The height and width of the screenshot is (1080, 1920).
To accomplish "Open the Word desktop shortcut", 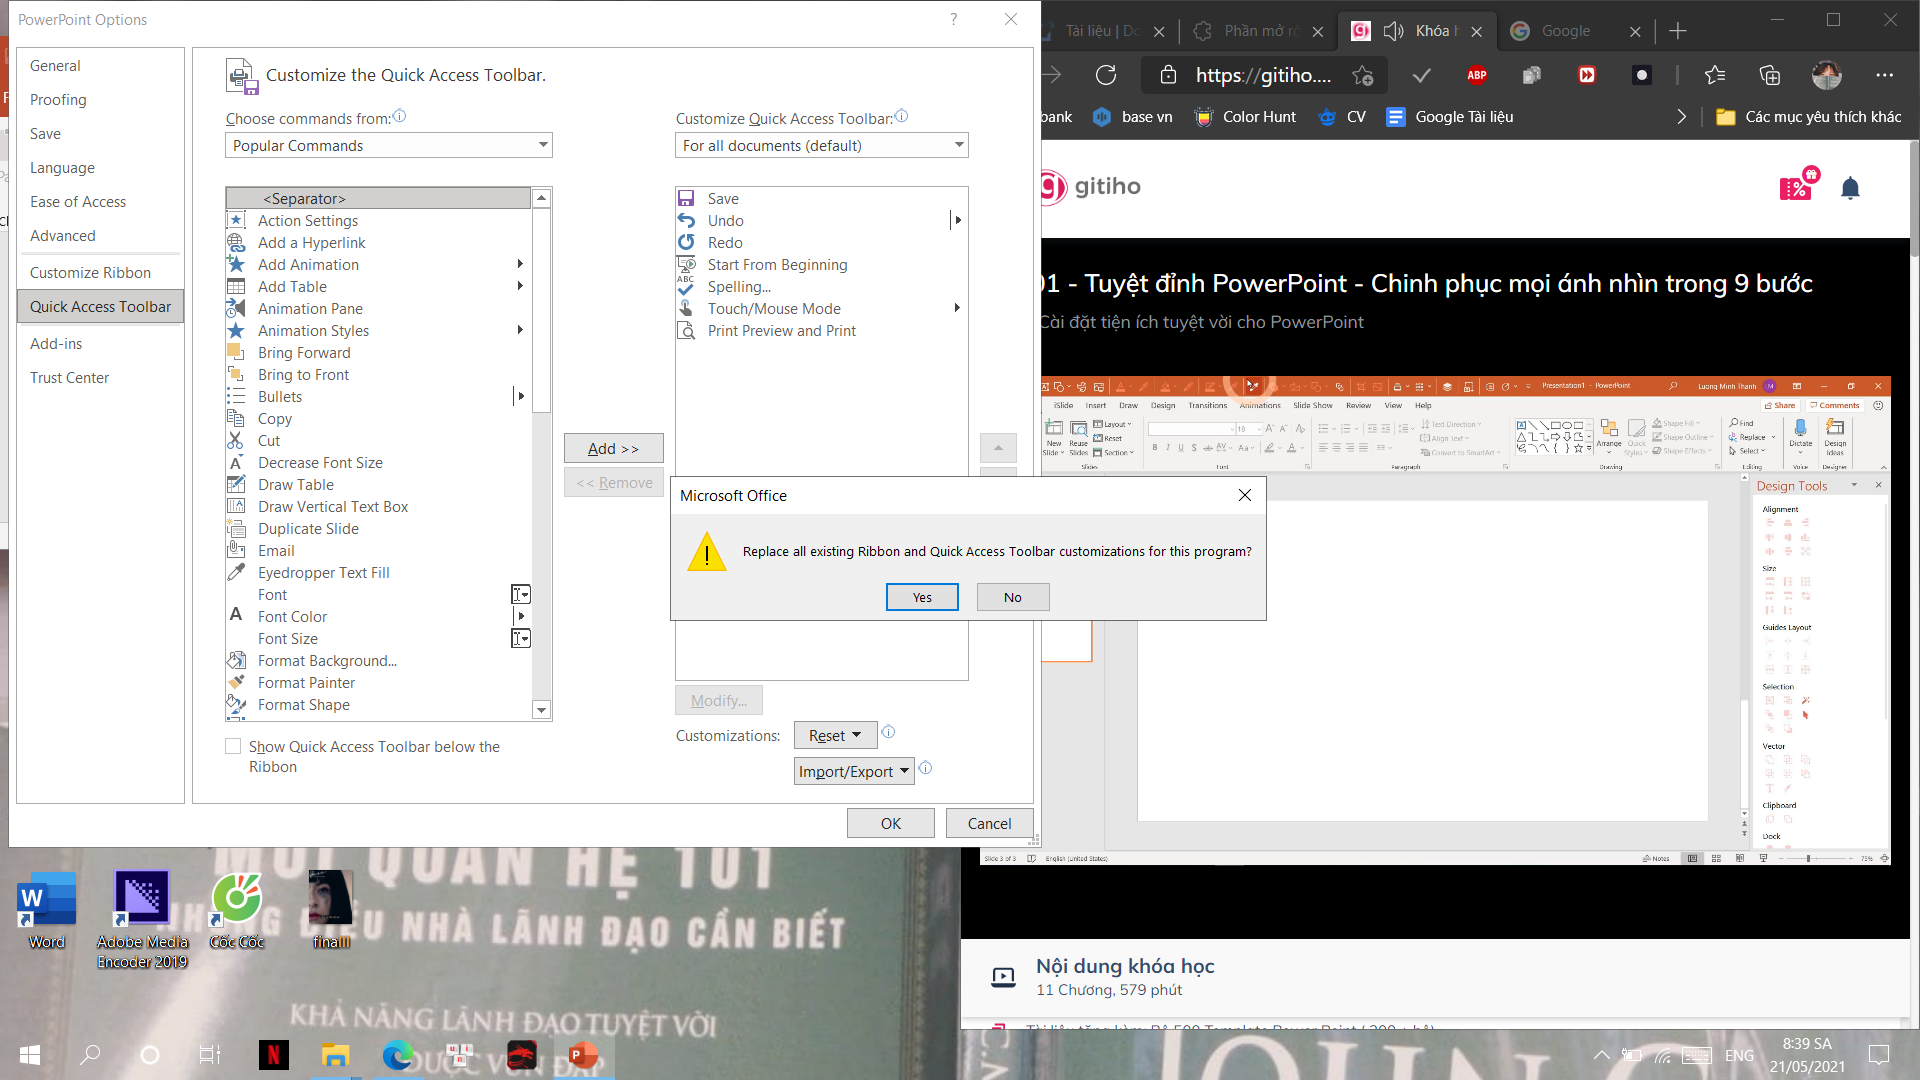I will click(x=47, y=911).
